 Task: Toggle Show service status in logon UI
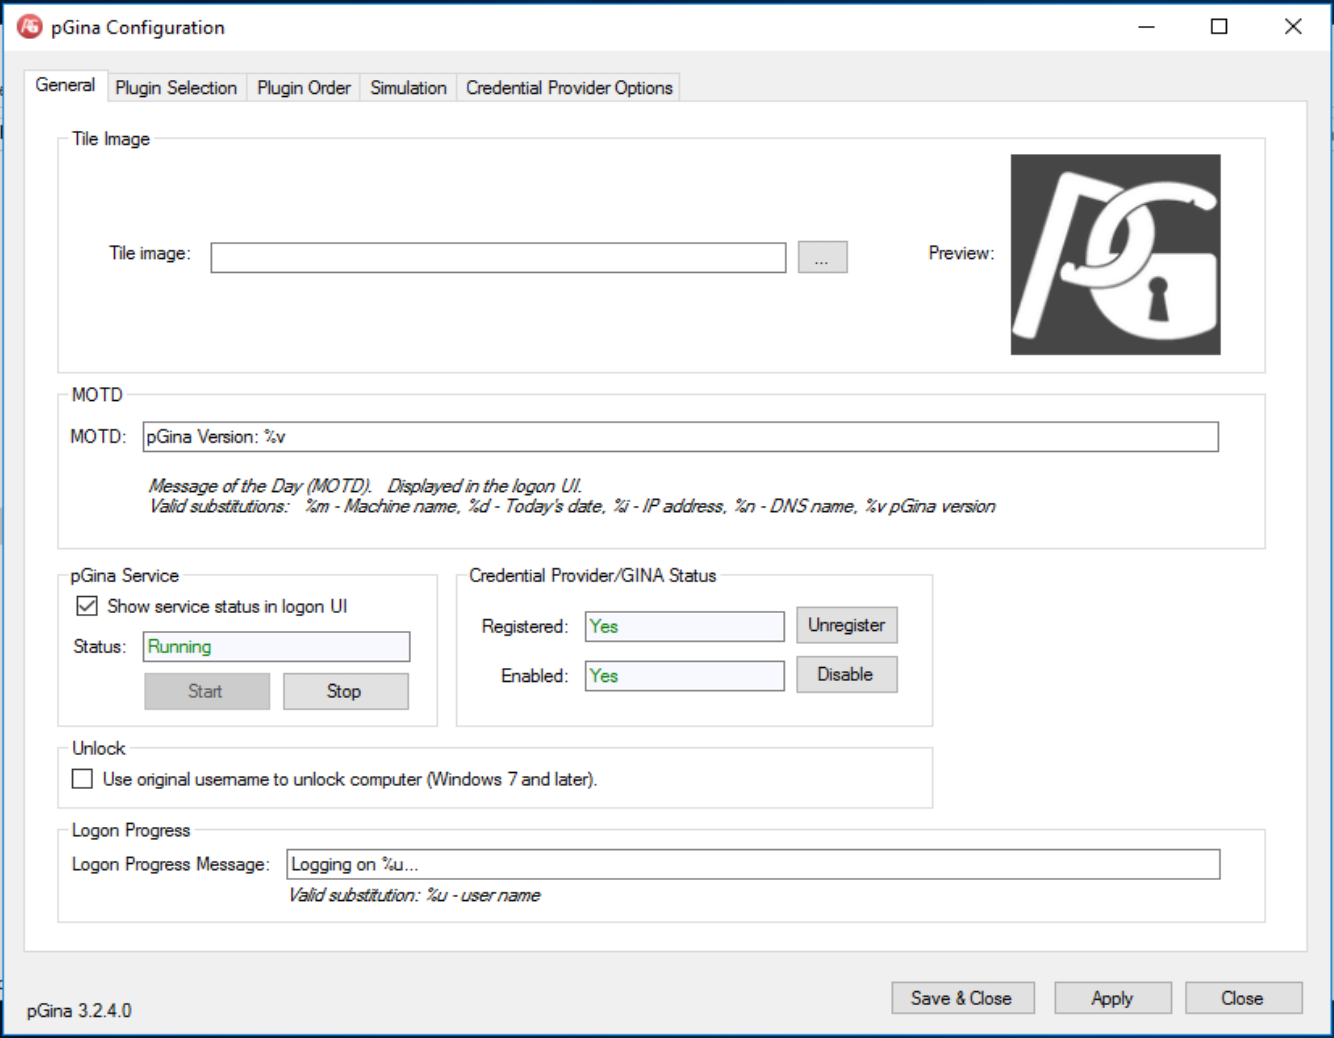(x=87, y=606)
